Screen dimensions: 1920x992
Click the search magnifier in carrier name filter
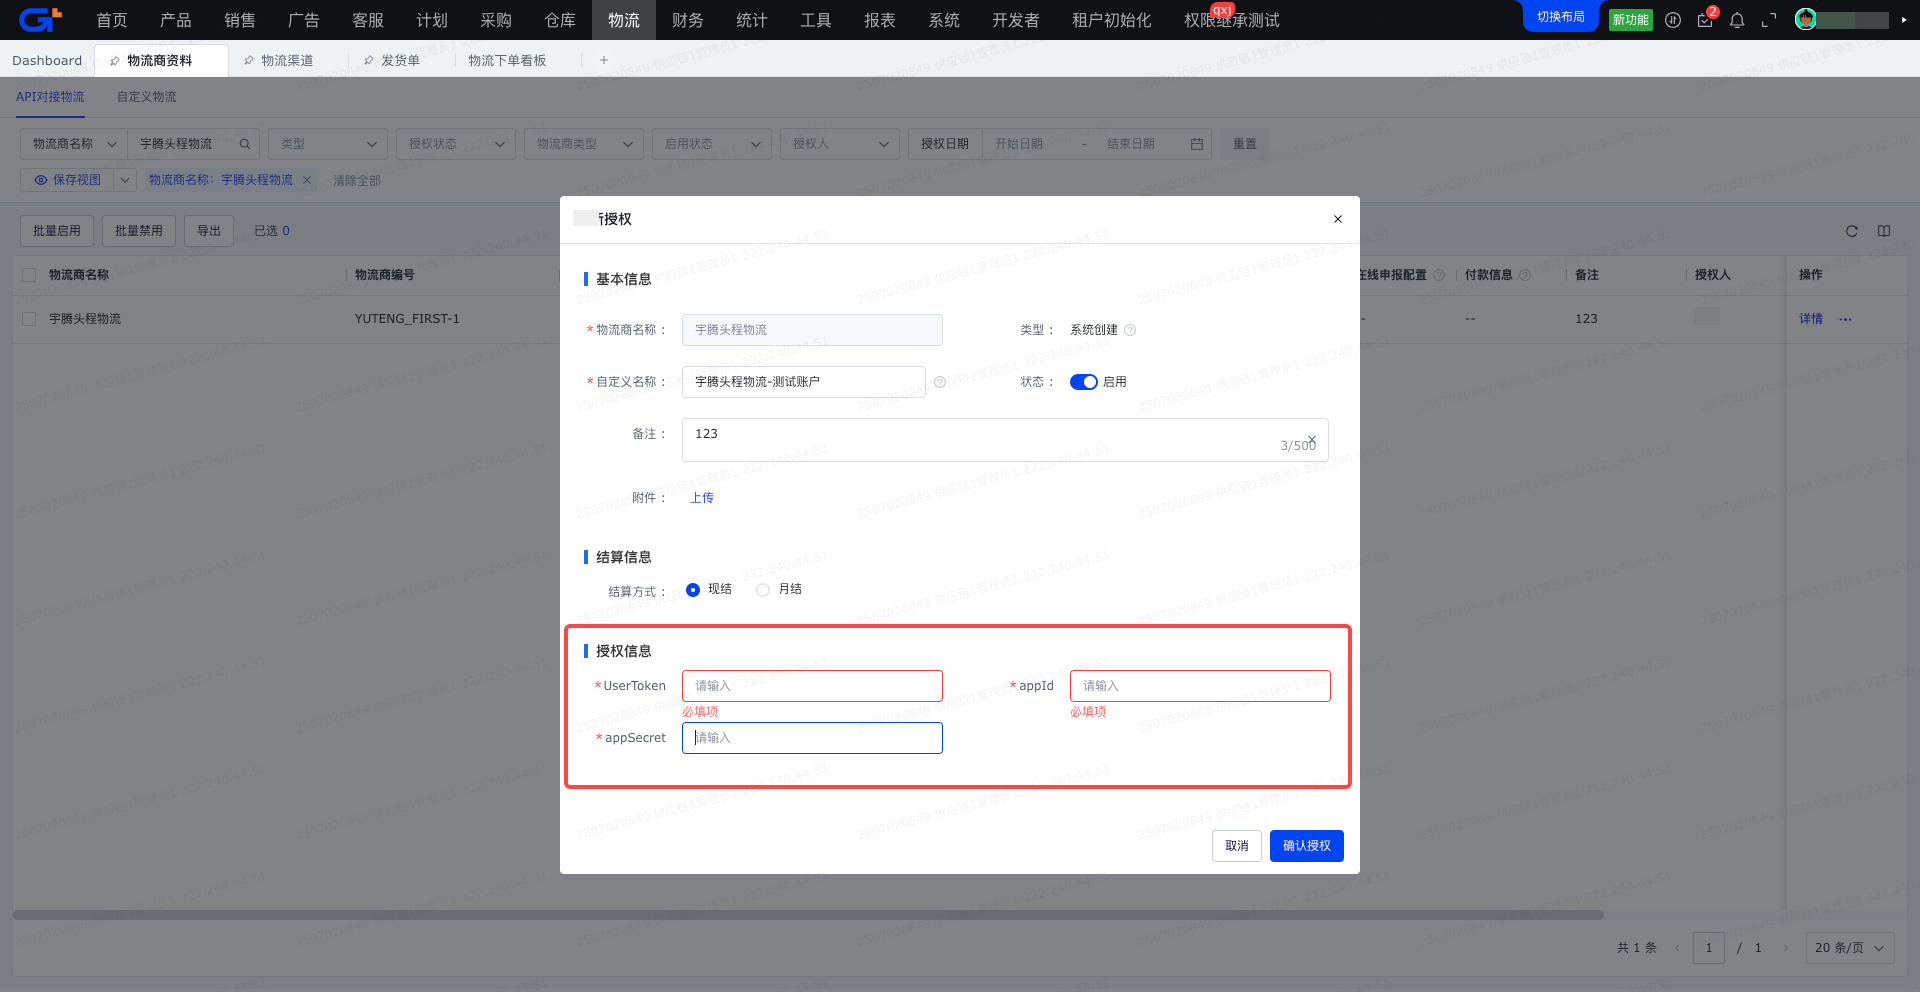244,144
